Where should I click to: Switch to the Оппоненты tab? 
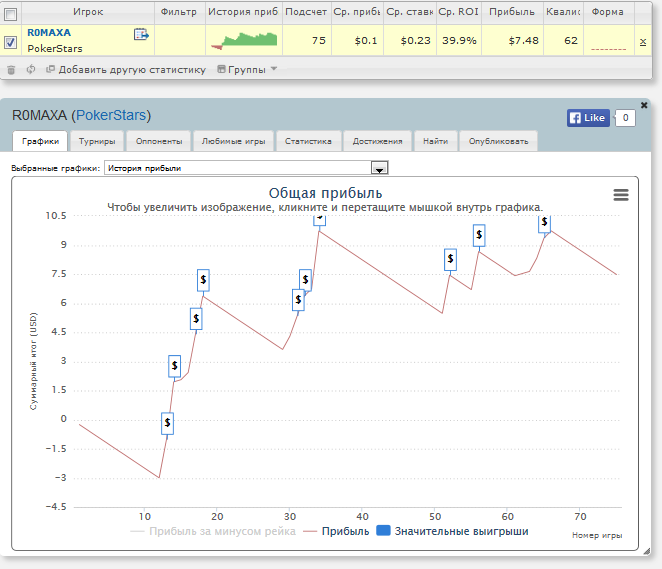click(x=159, y=141)
